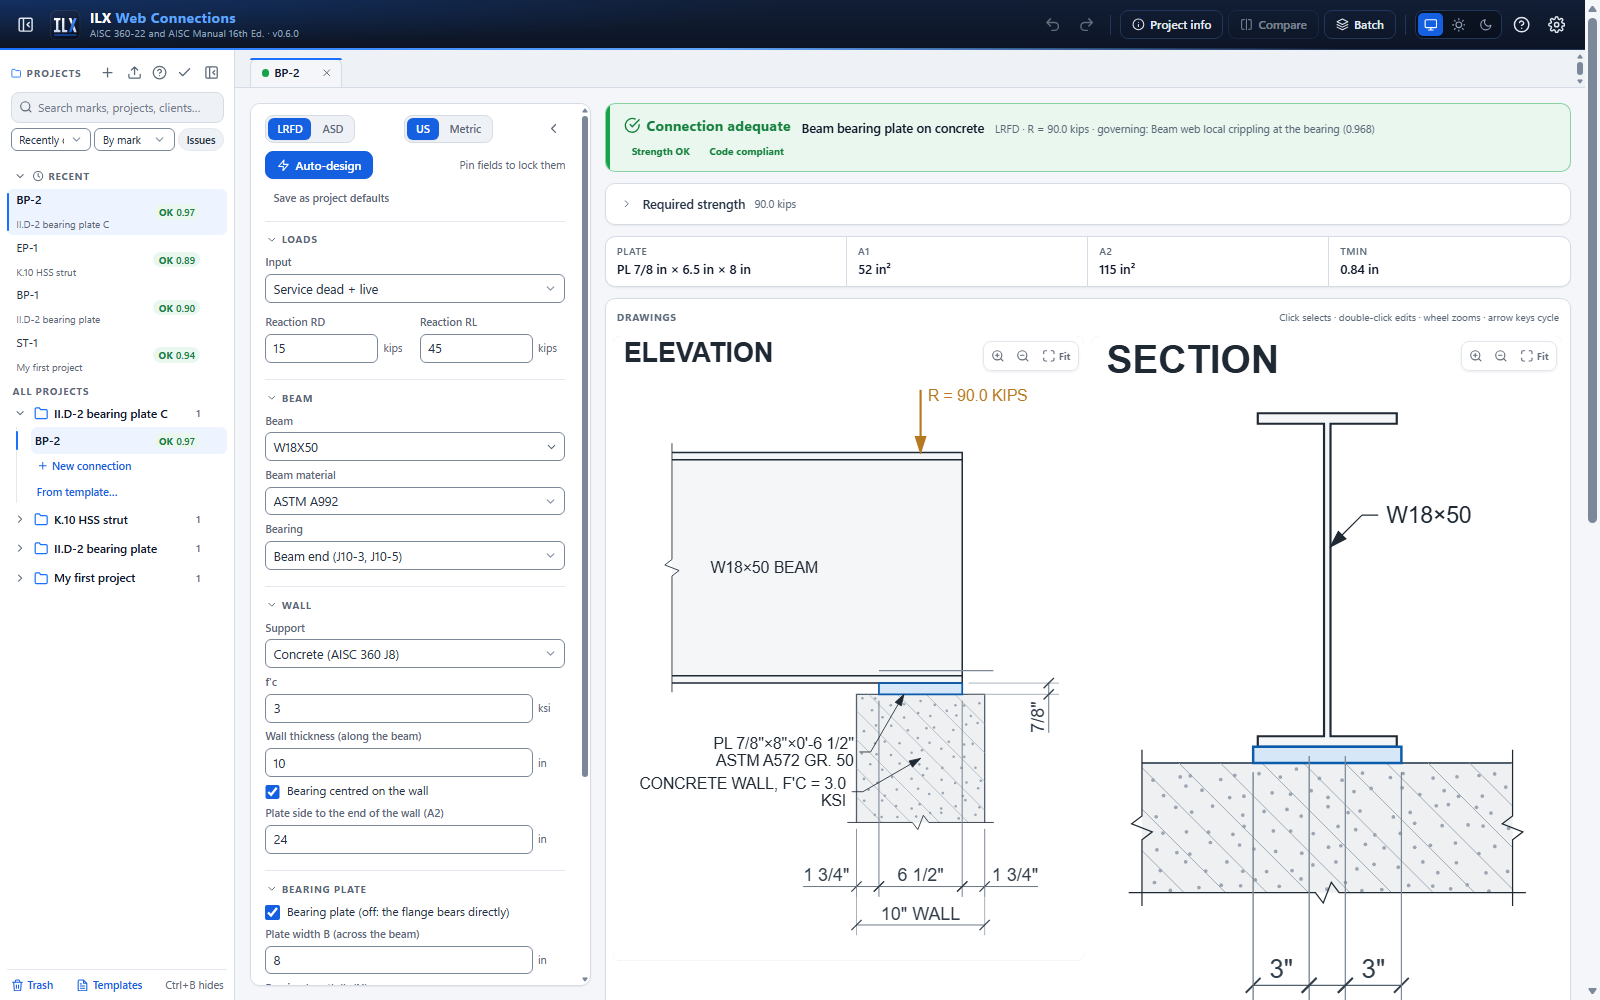Image resolution: width=1600 pixels, height=1000 pixels.
Task: Expand the K.10 HSS strut project folder
Action: (20, 520)
